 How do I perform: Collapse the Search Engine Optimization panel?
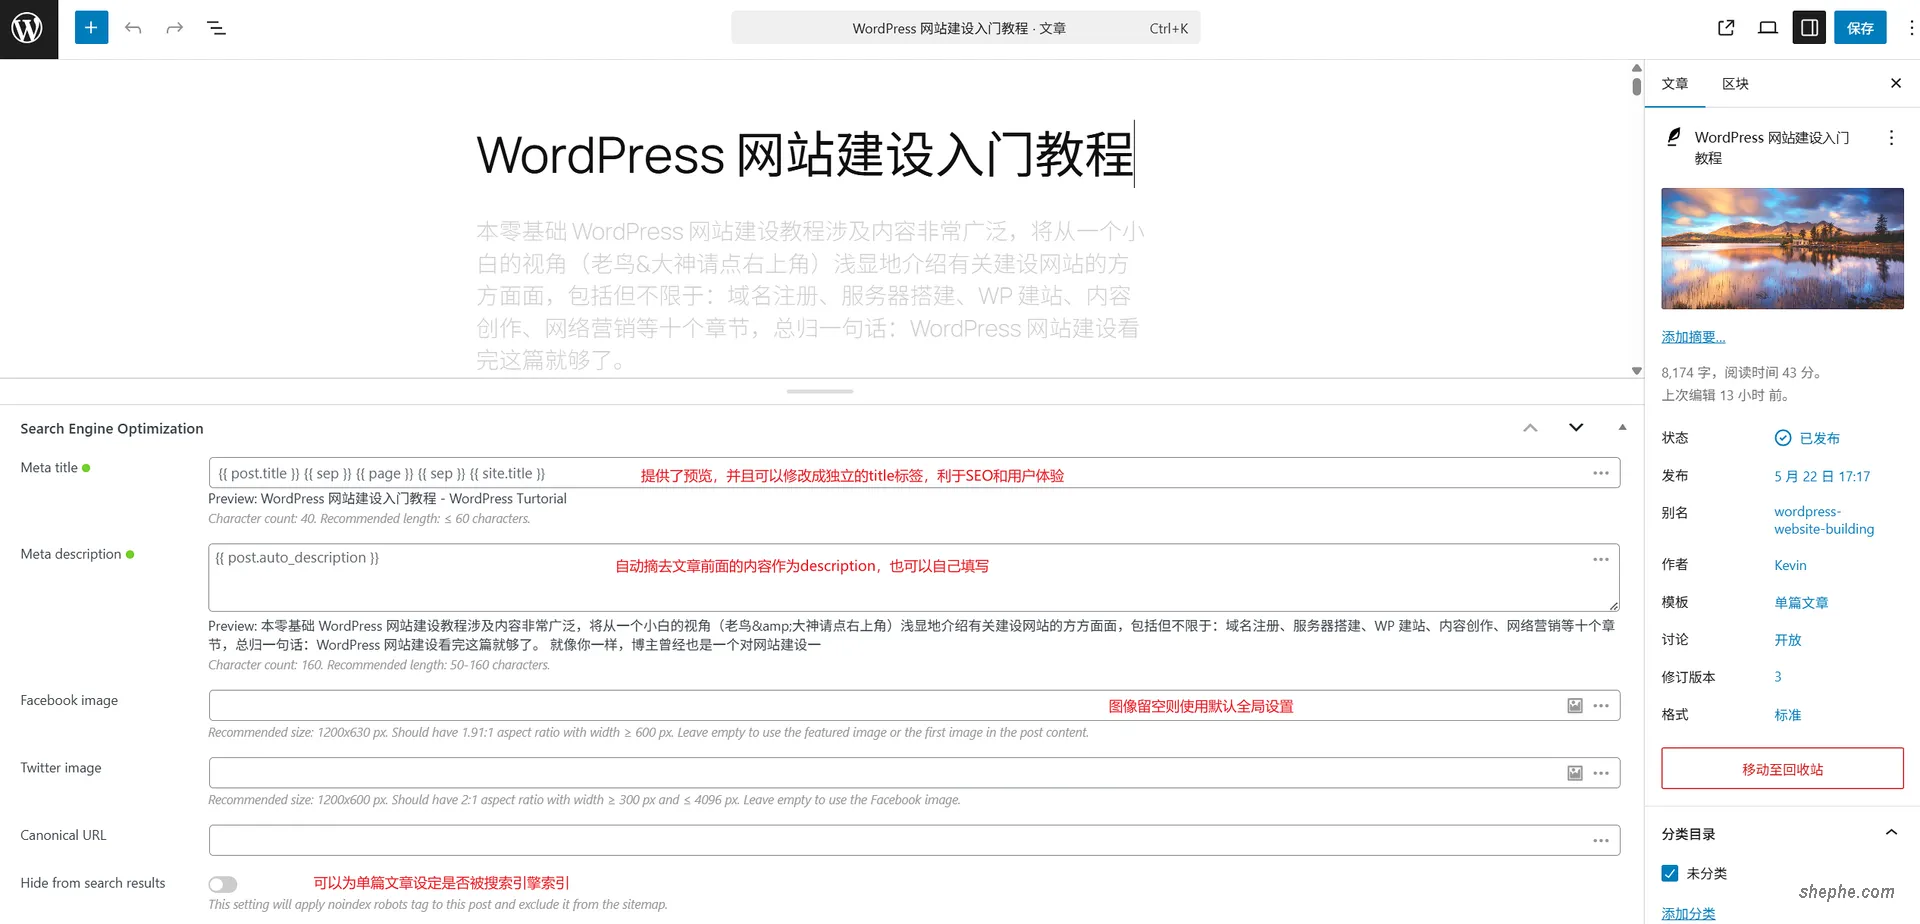pos(1530,427)
